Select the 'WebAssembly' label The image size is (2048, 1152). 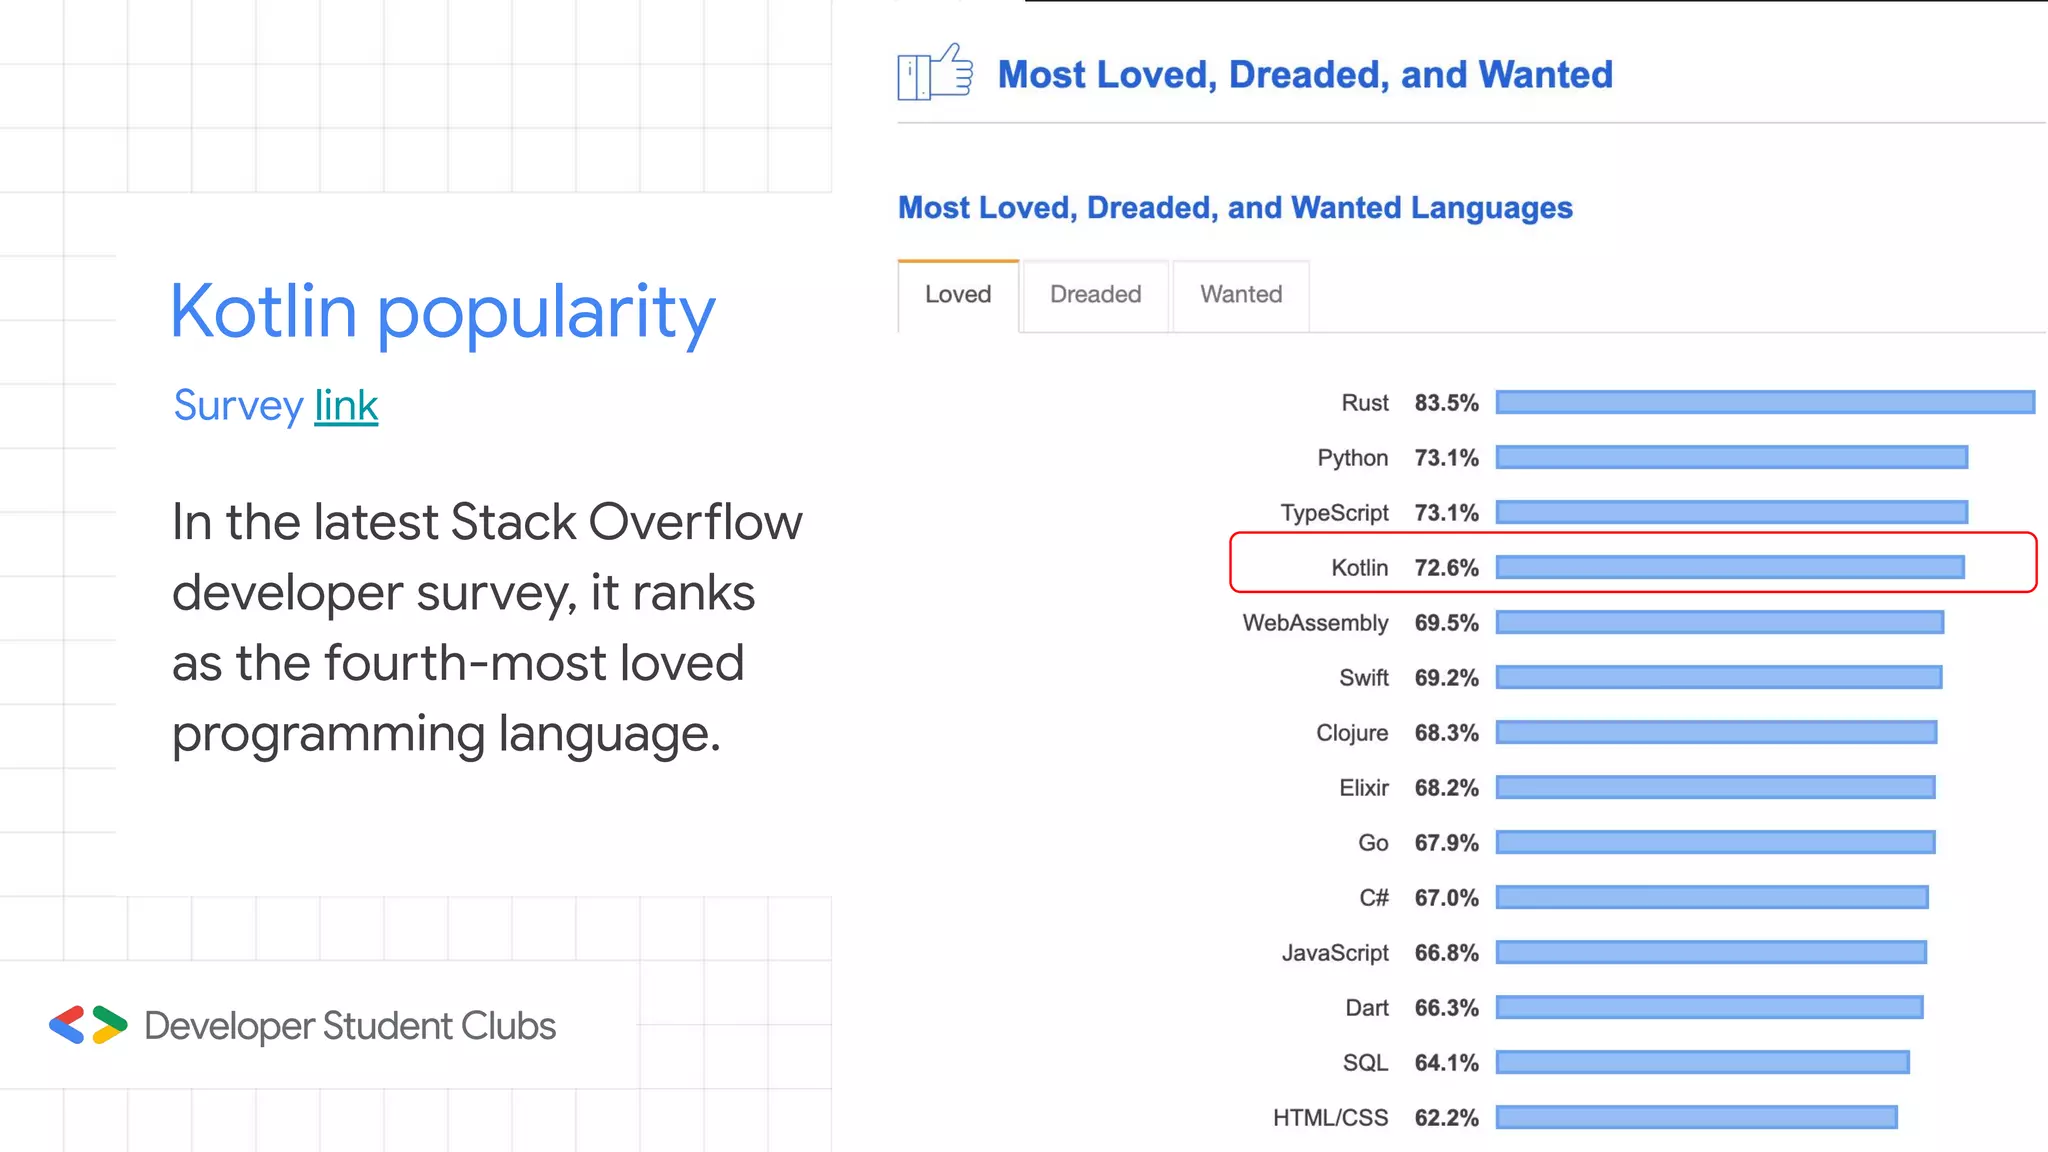click(1316, 623)
